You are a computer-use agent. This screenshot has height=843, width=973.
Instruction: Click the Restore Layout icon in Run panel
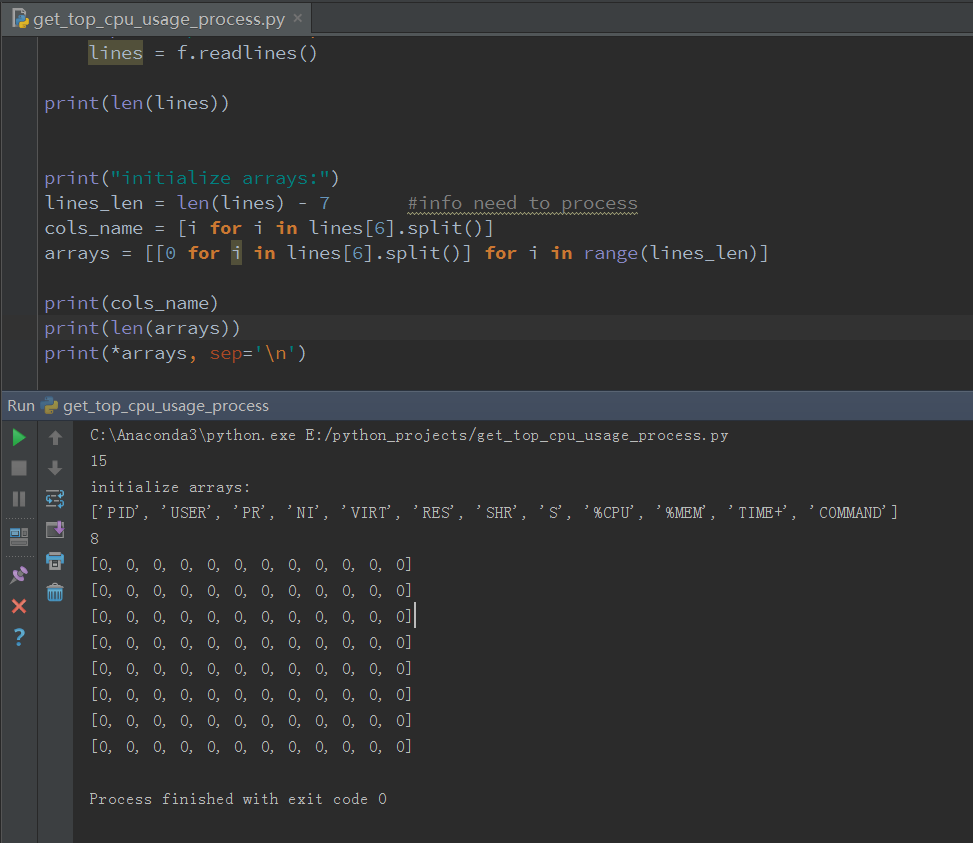(x=19, y=537)
